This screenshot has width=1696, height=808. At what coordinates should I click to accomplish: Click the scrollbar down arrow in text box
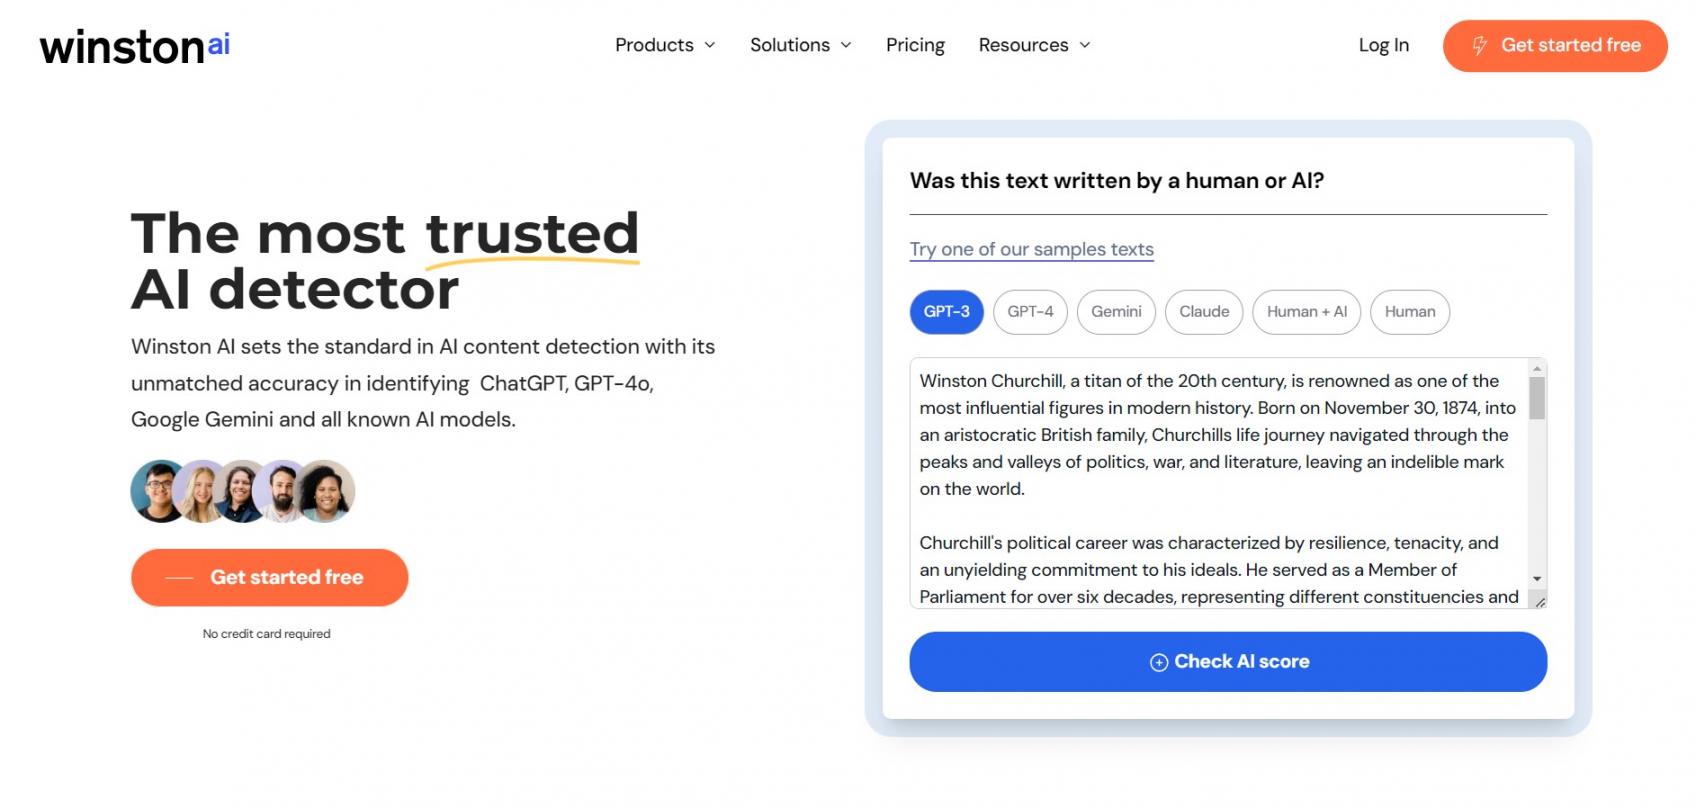tap(1537, 579)
